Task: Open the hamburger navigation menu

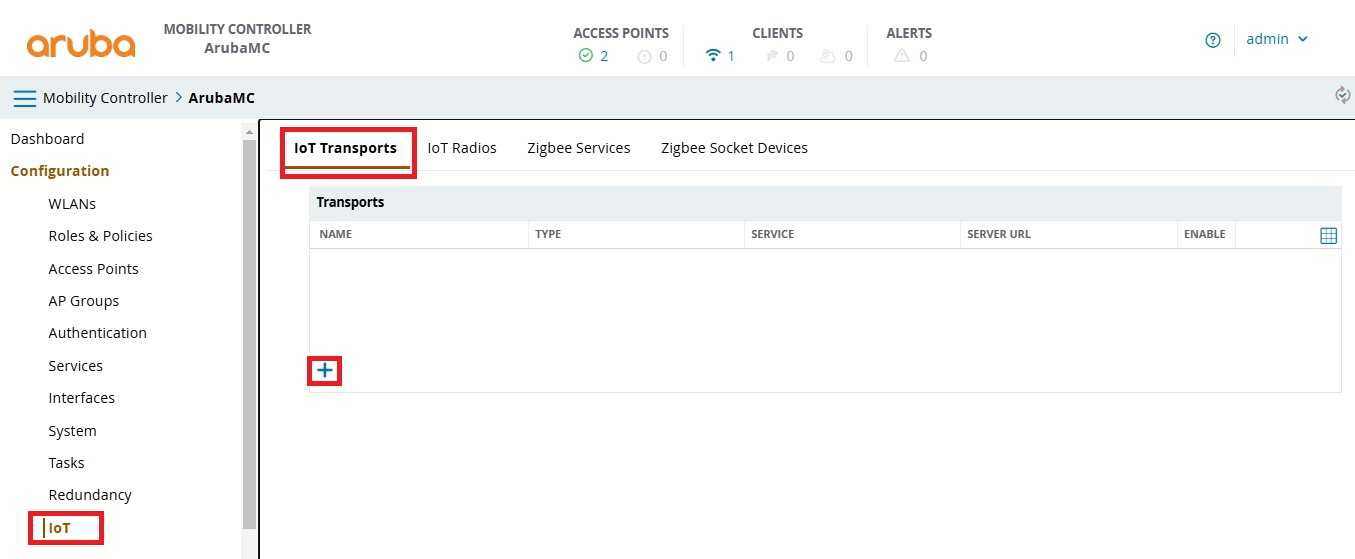Action: 24,98
